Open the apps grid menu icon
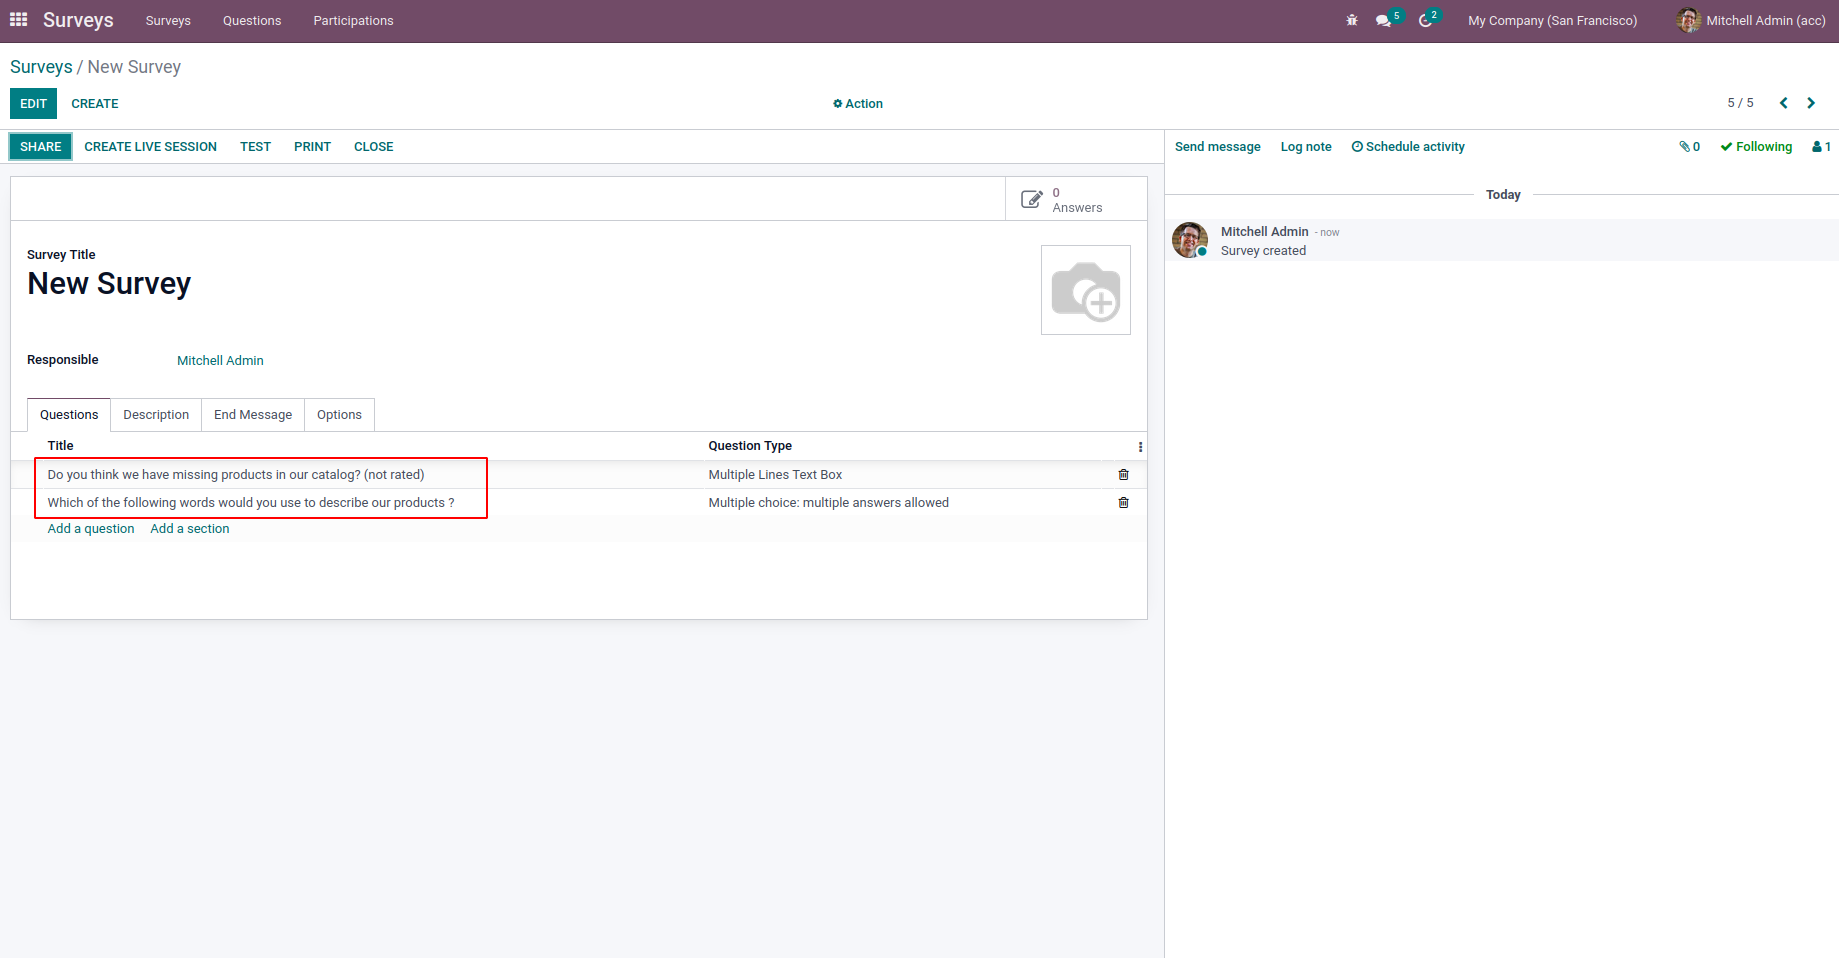This screenshot has width=1839, height=958. pos(18,20)
